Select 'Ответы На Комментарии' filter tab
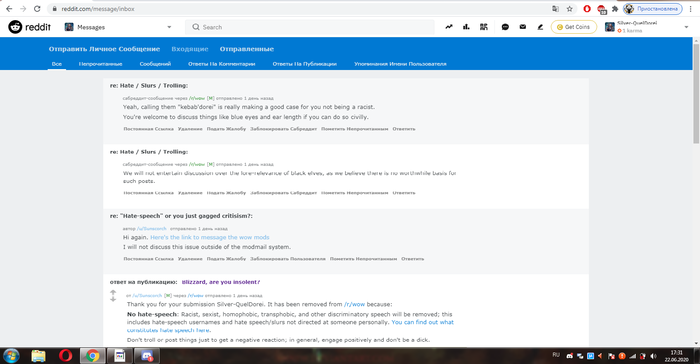The height and width of the screenshot is (364, 700). 221,64
